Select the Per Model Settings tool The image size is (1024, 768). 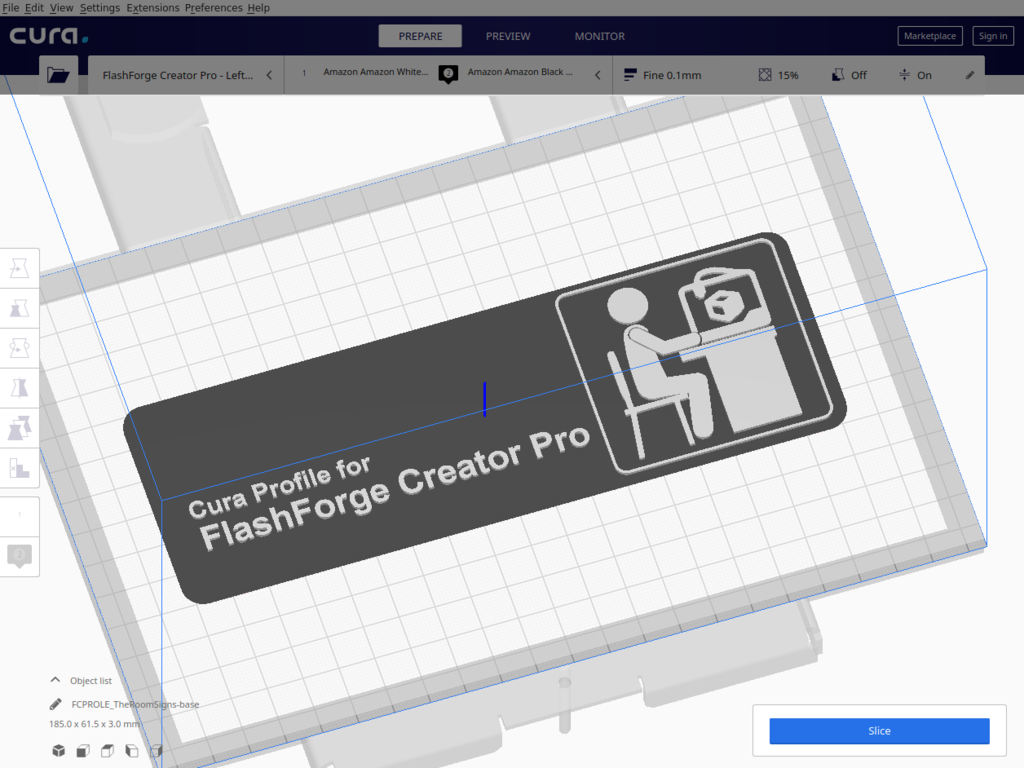point(20,428)
